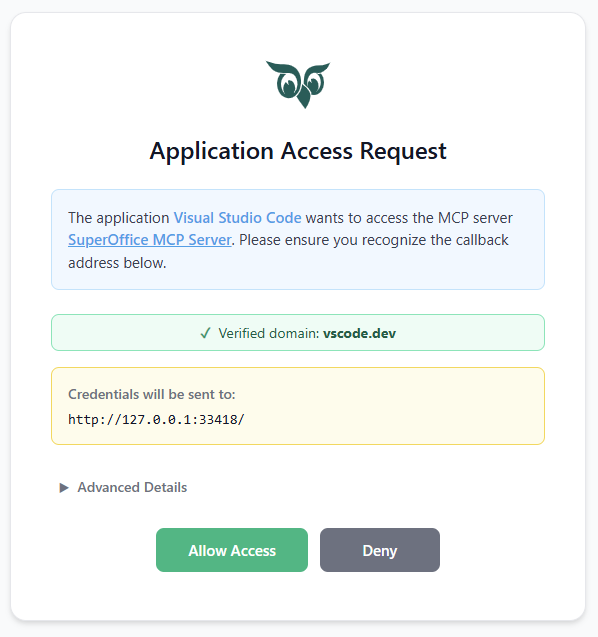Click 'Please ensure you recognize the callback' sentence
Screen dimensions: 598x637
click(374, 240)
